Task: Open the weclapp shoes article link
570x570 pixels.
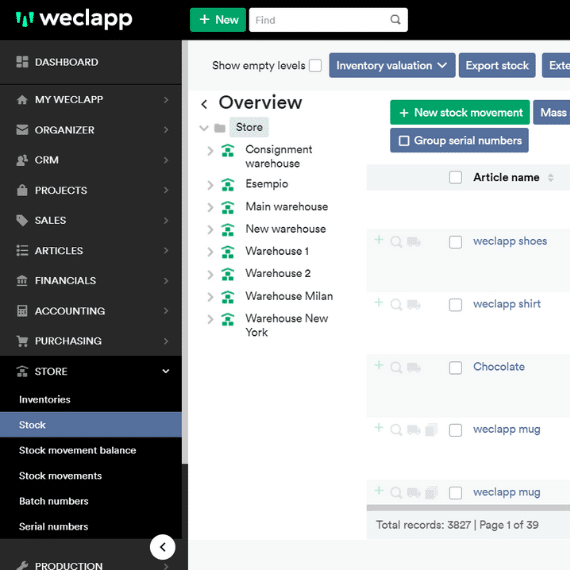Action: click(510, 241)
